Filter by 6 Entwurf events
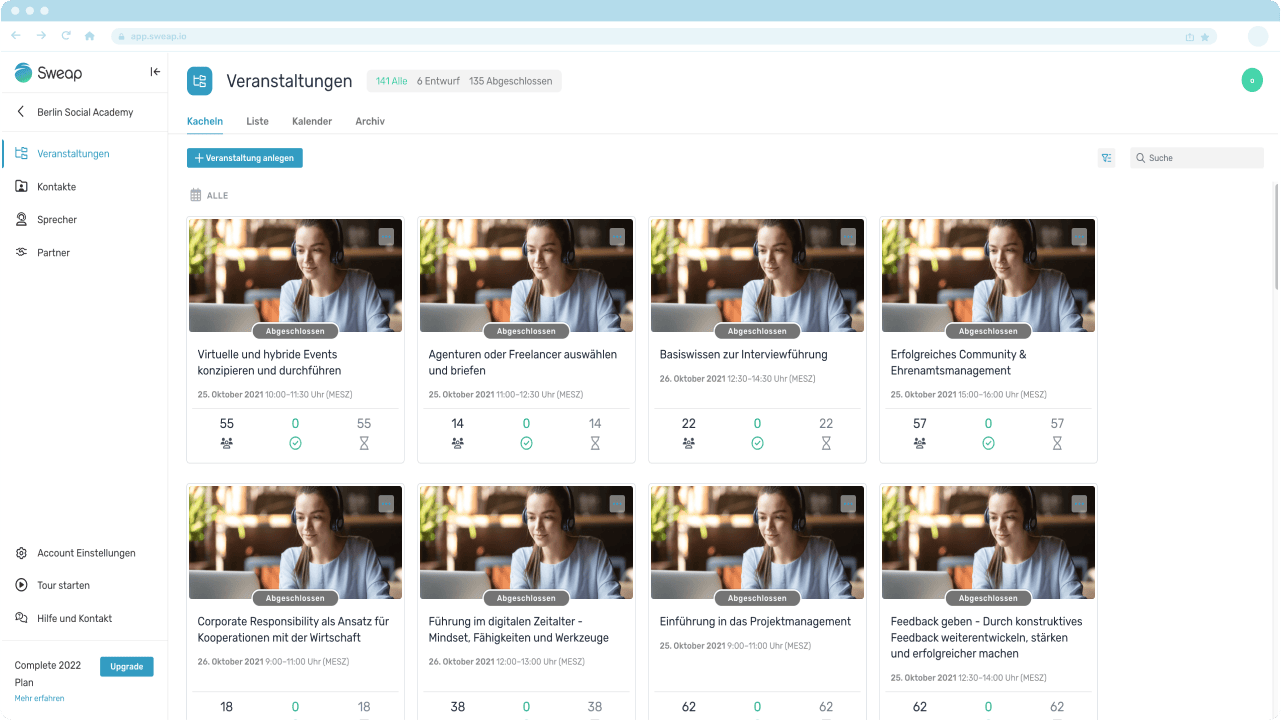1281x720 pixels. pos(438,81)
